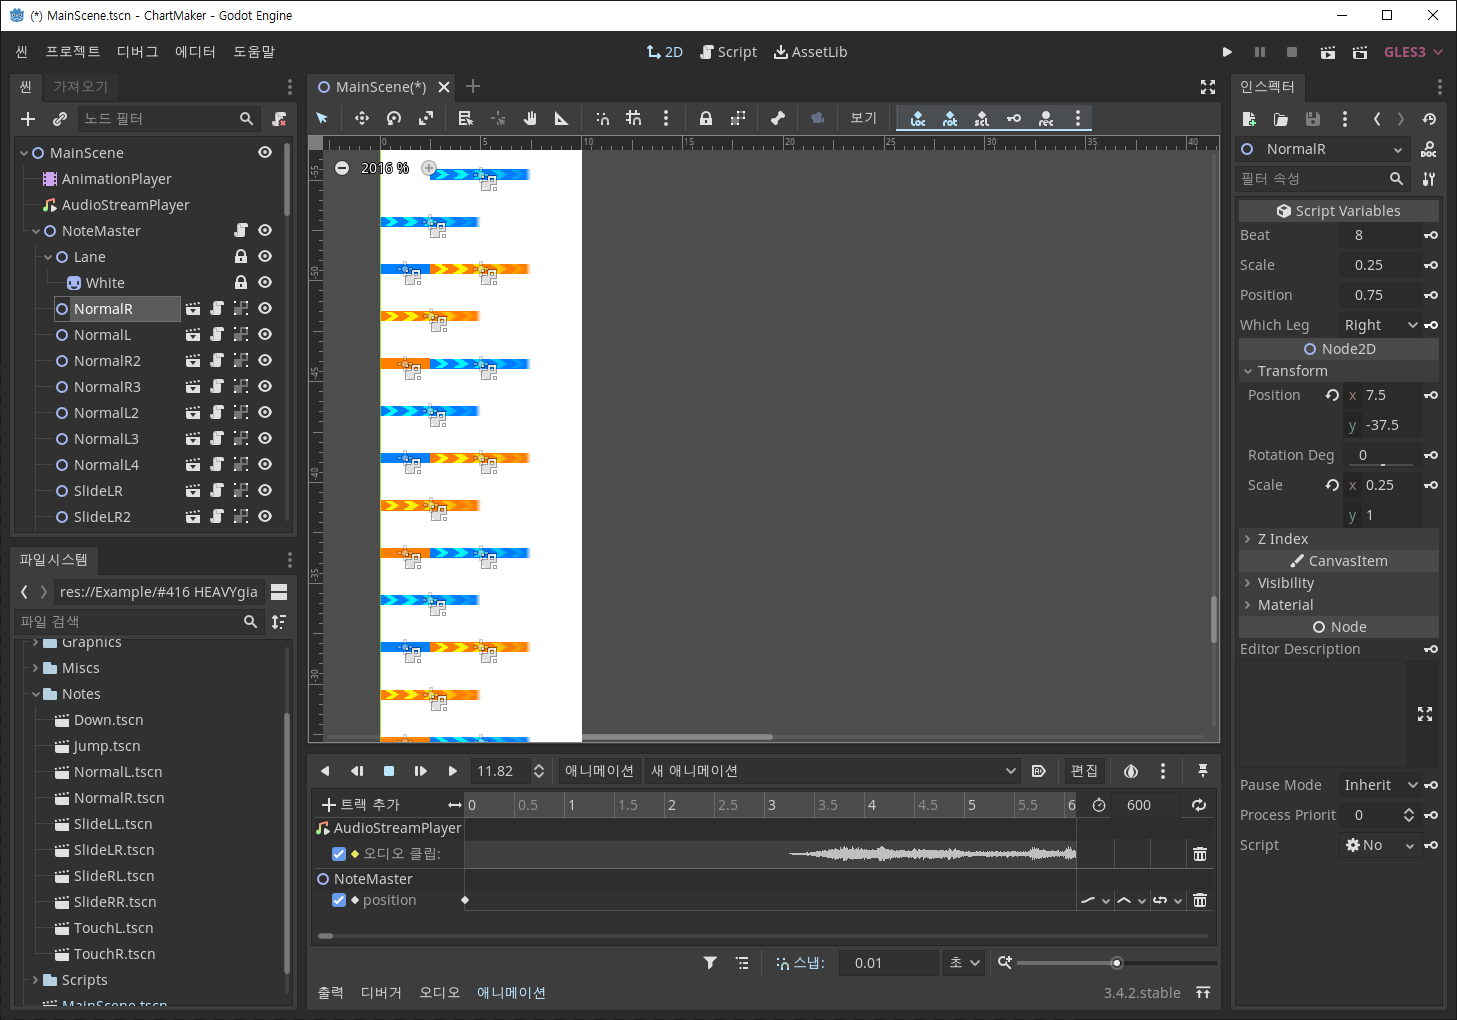Toggle visibility of NoteMaster node

coord(265,231)
